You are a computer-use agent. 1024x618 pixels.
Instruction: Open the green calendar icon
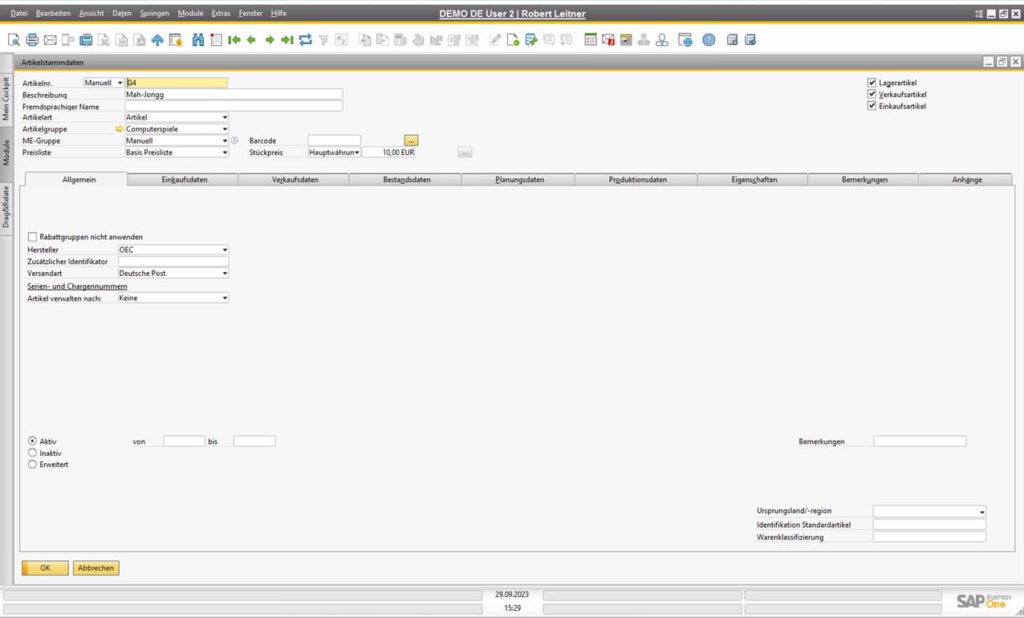(590, 40)
